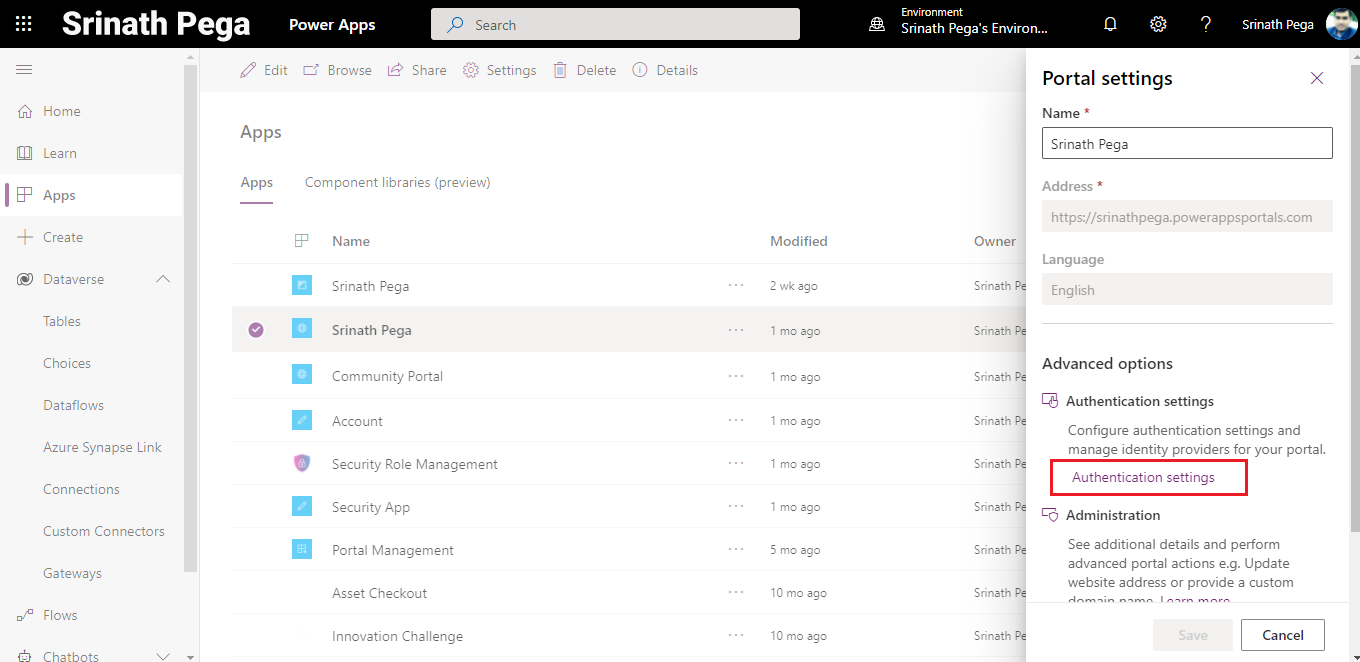This screenshot has height=662, width=1360.
Task: Open more options for Community Portal
Action: pyautogui.click(x=736, y=376)
